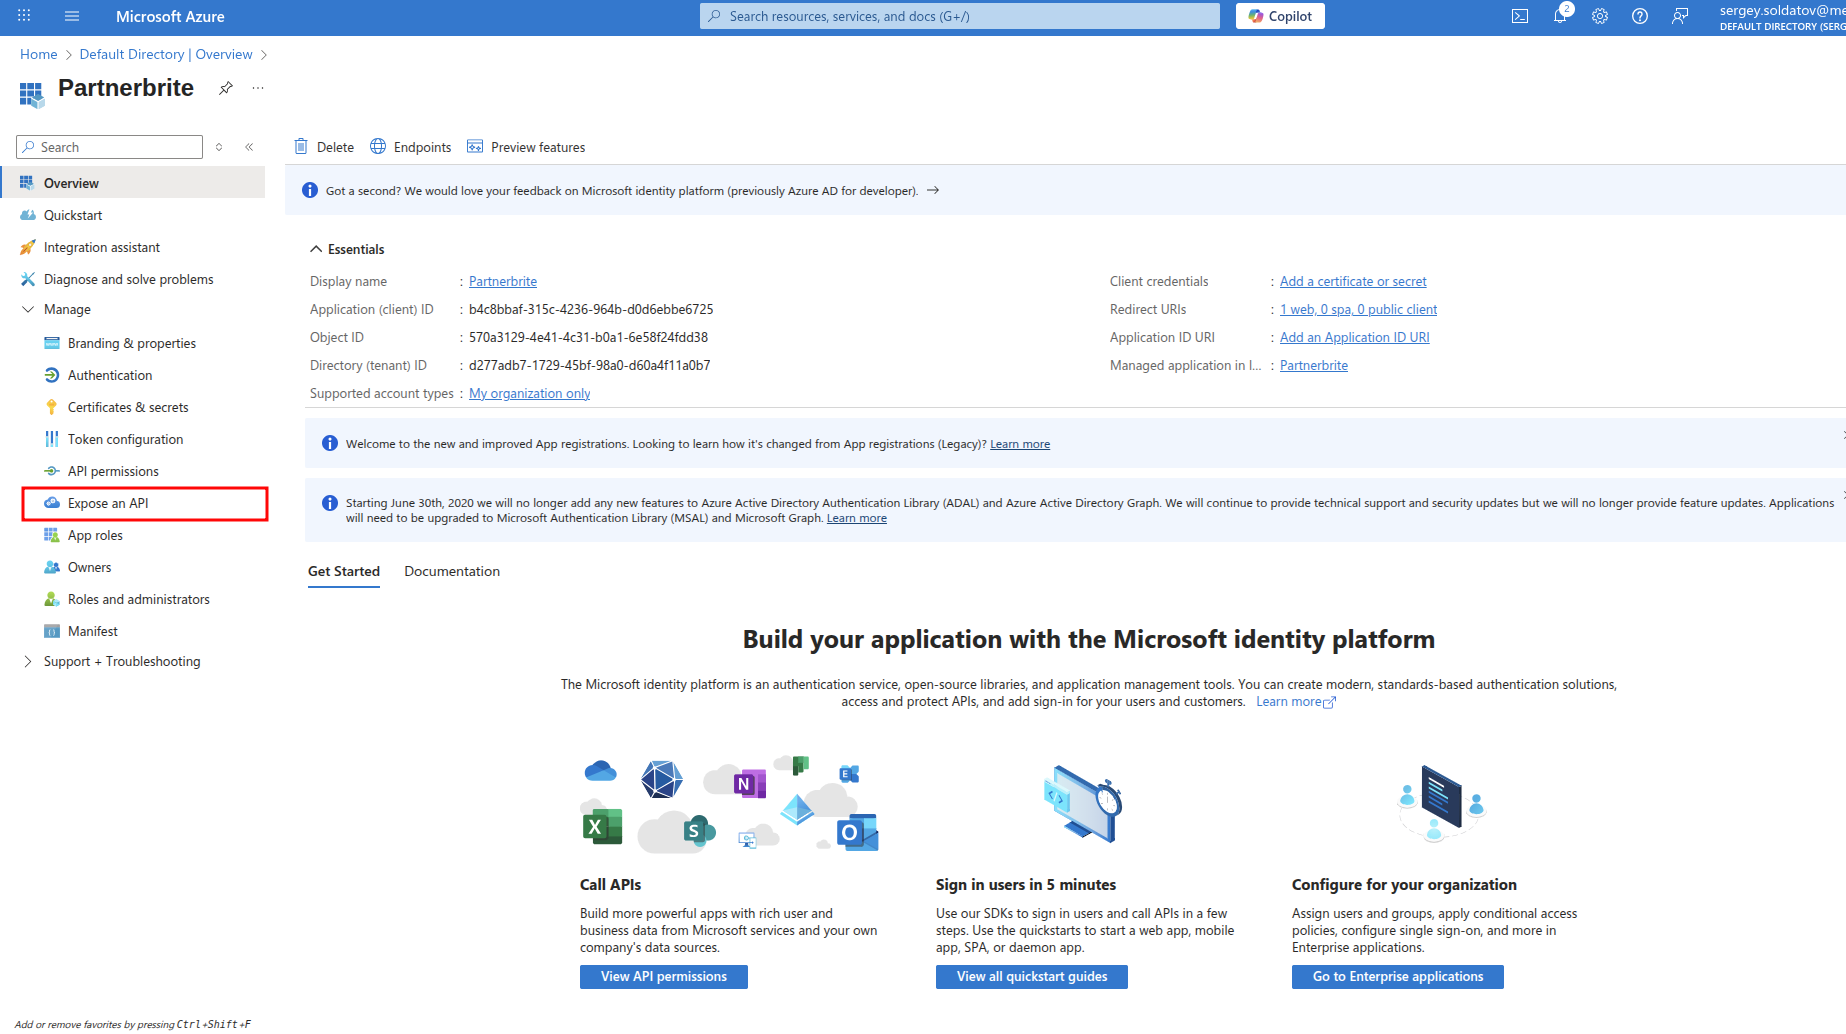
Task: Open the notifications bell
Action: pyautogui.click(x=1561, y=15)
